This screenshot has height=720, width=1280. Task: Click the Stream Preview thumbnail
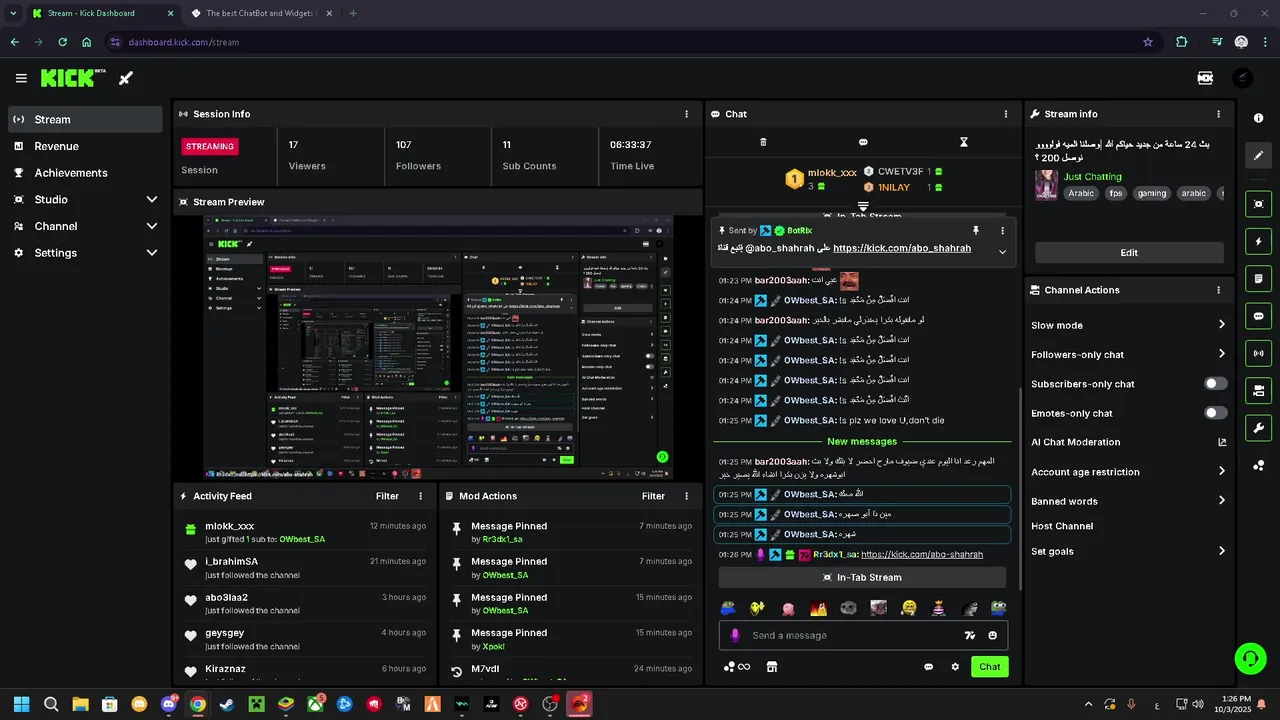coord(438,347)
